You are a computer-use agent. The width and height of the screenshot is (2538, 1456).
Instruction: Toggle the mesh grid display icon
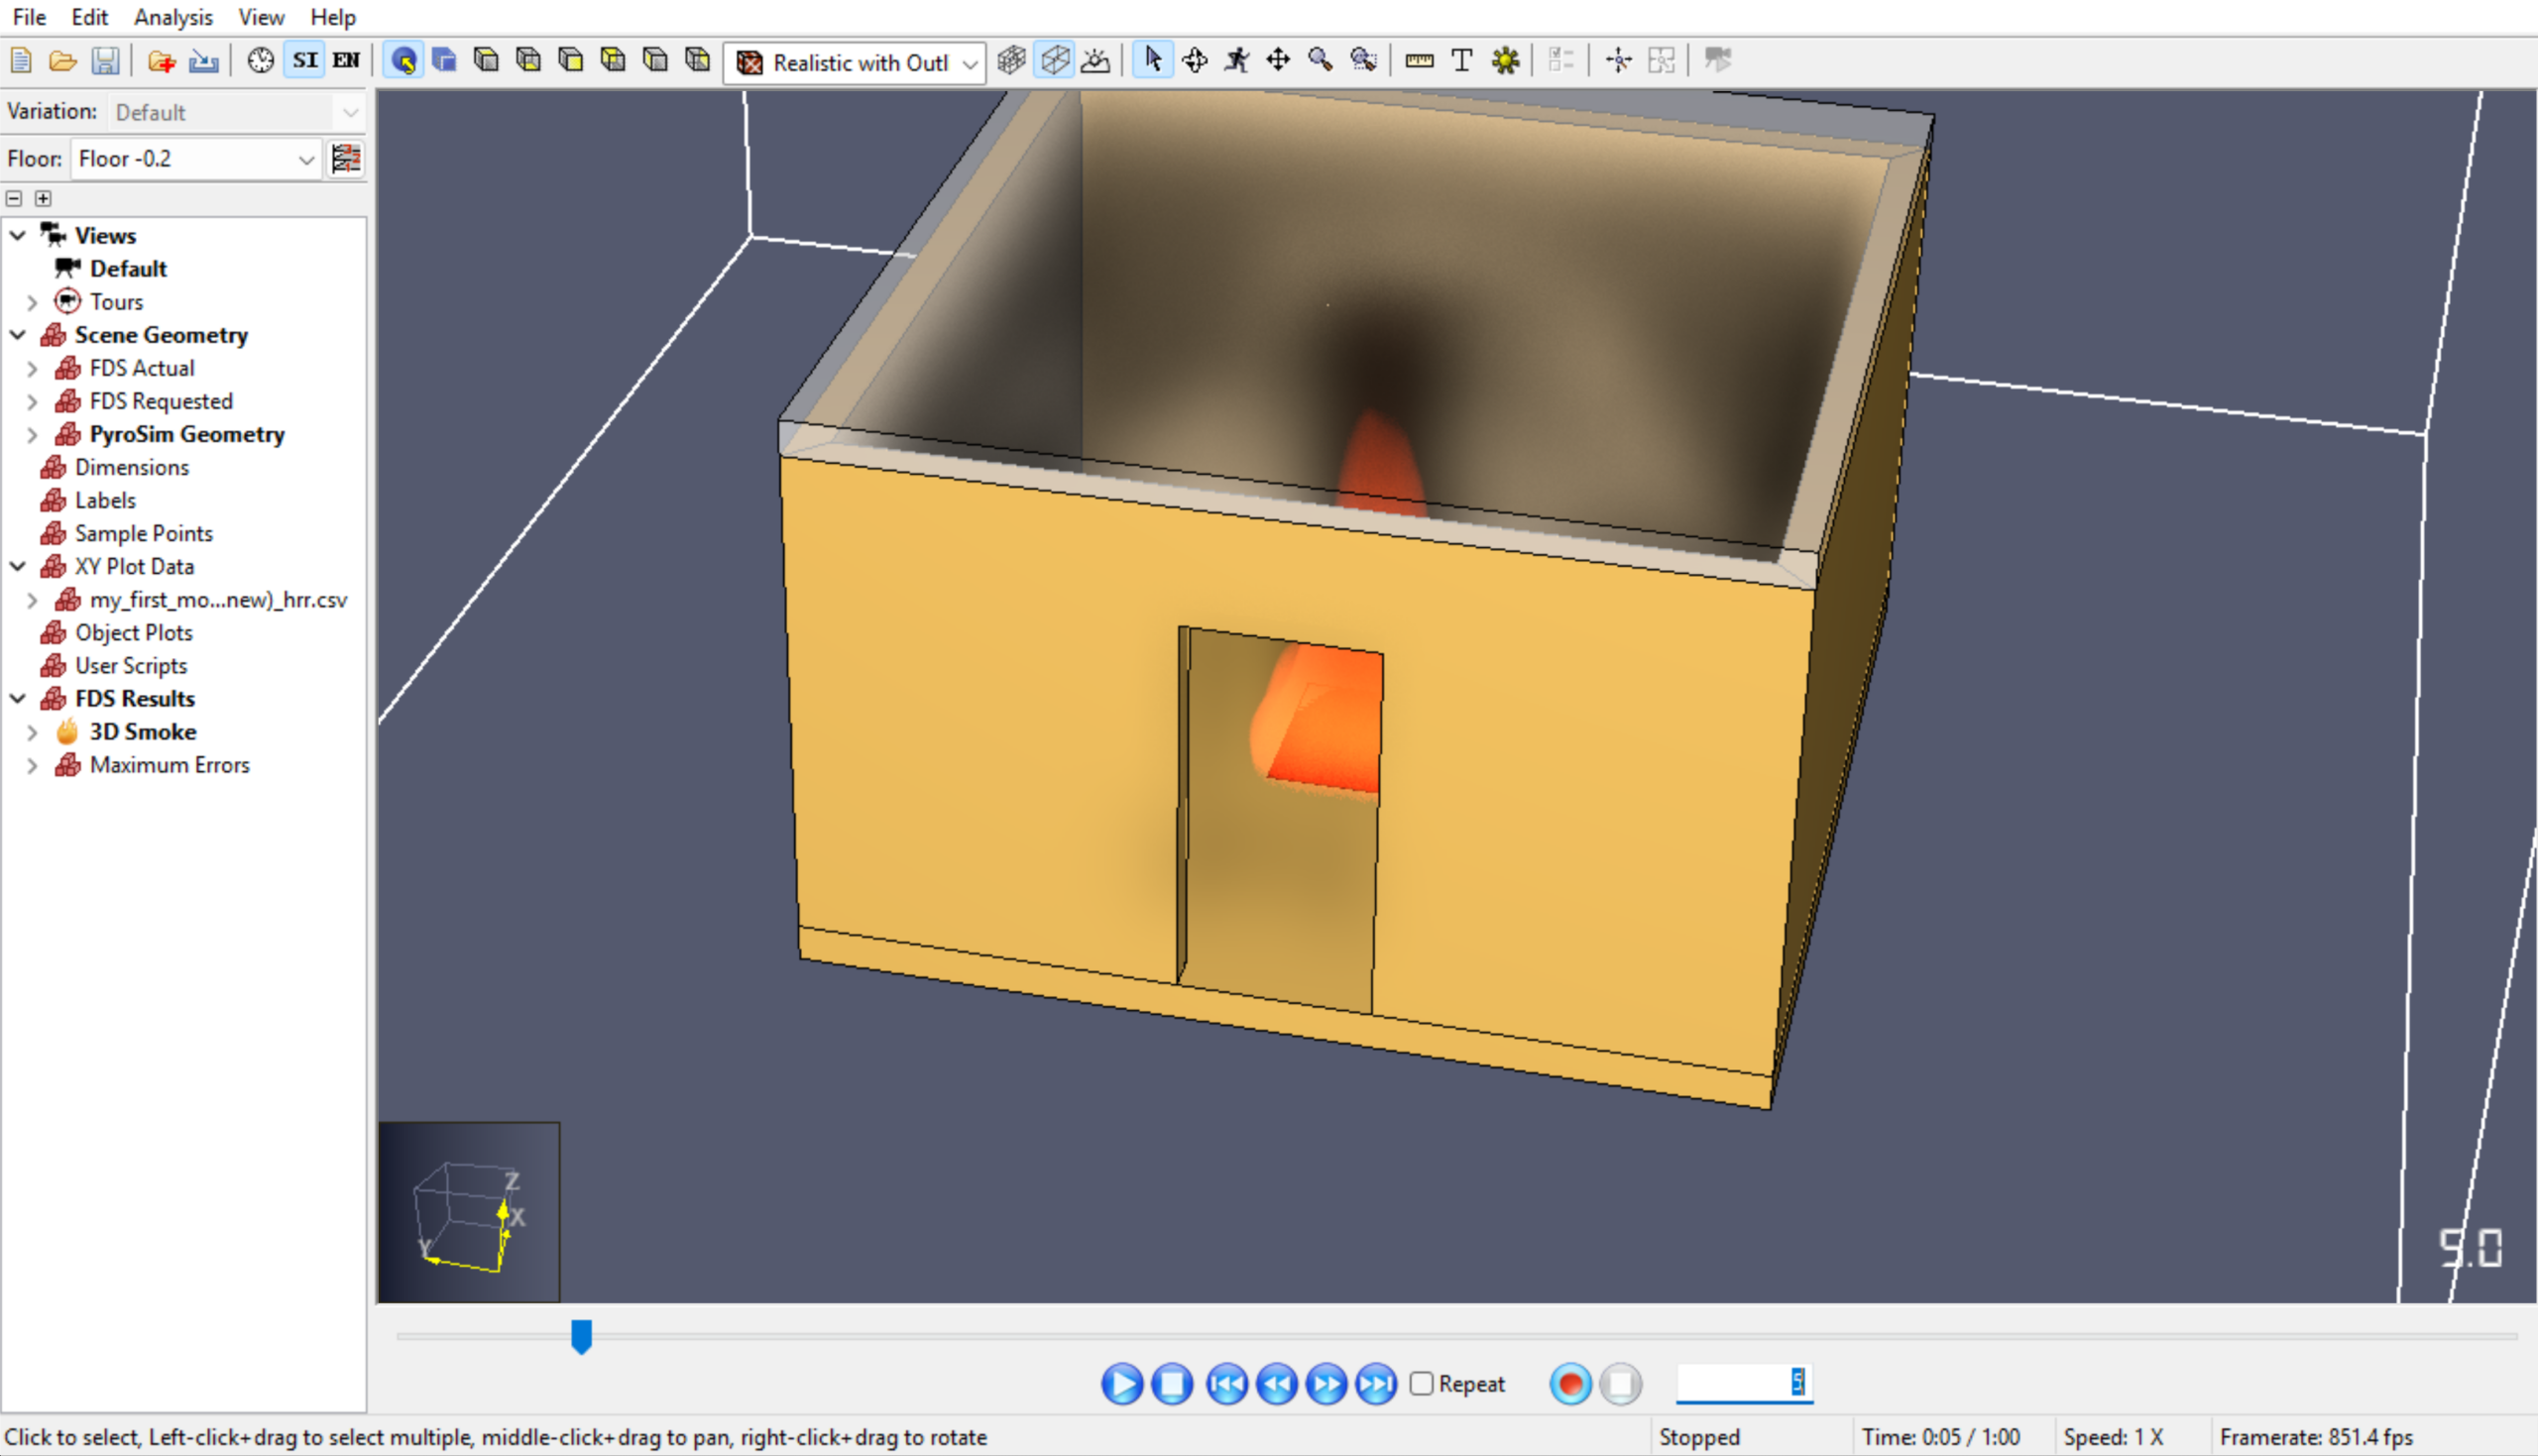(1012, 61)
